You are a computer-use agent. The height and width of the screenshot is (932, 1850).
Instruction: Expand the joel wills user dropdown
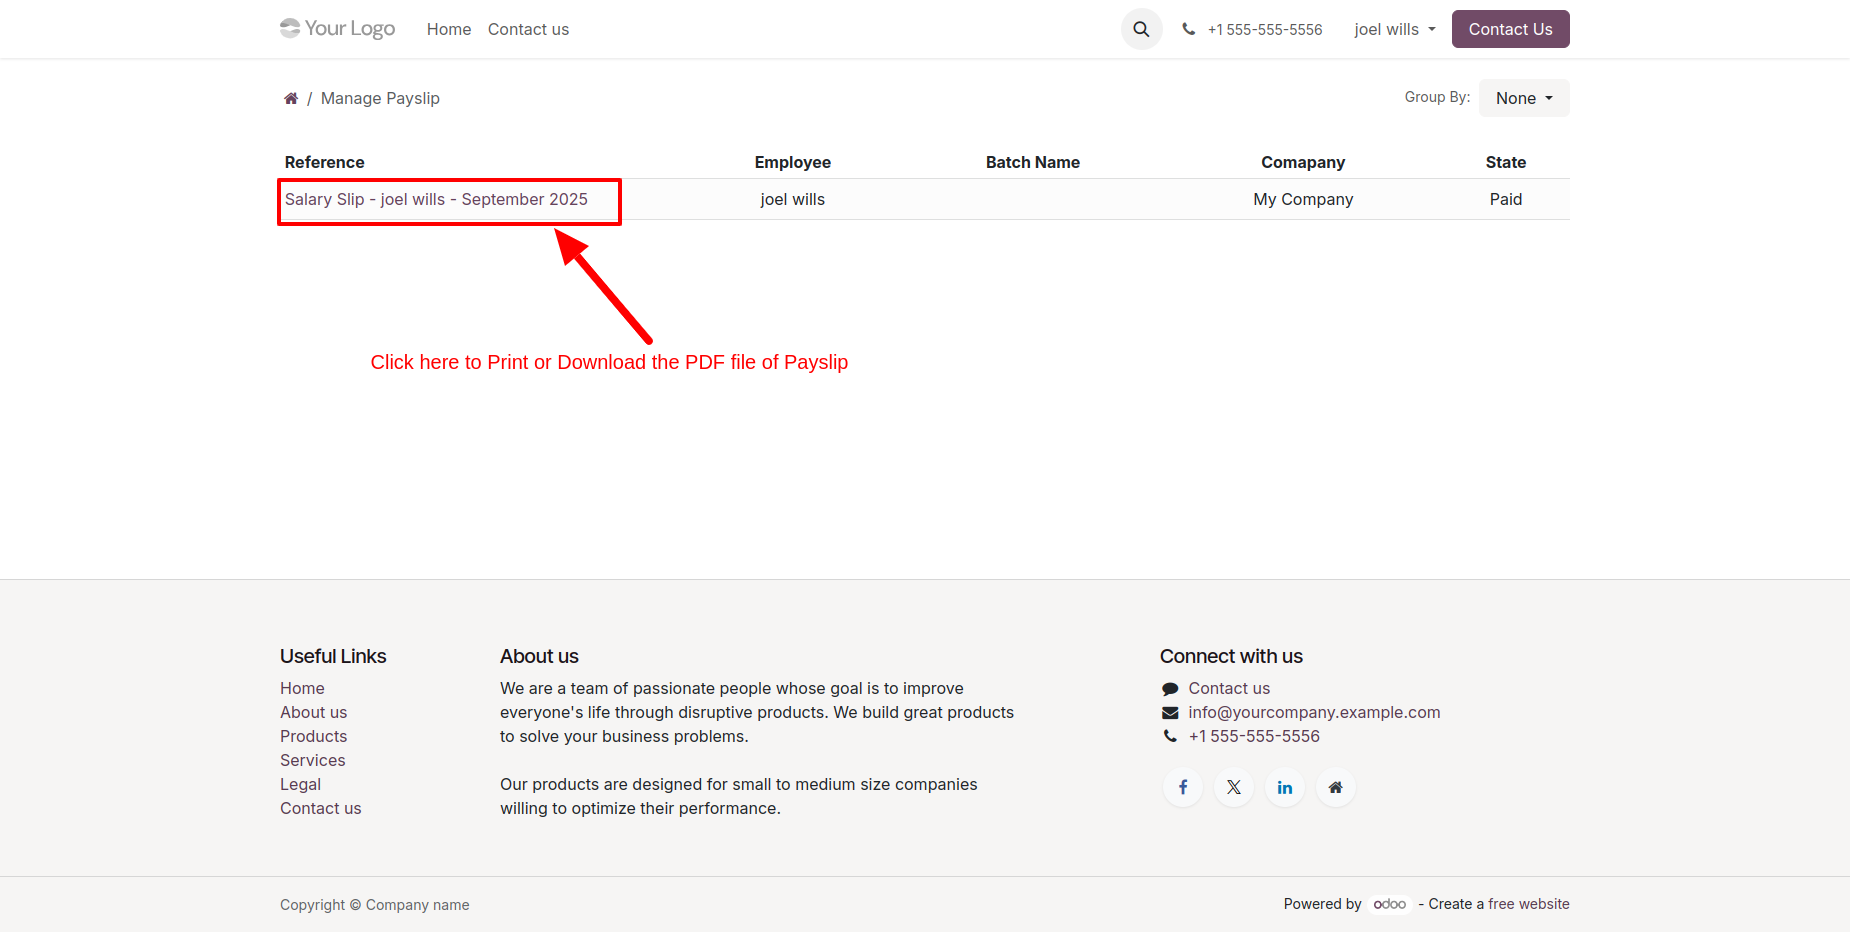1394,29
